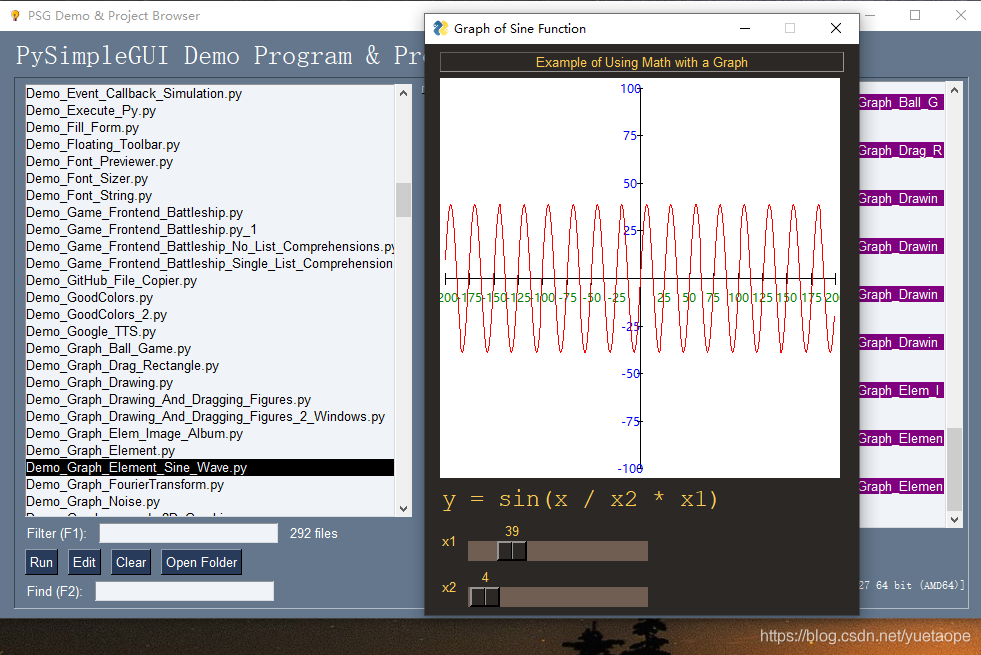The width and height of the screenshot is (981, 655).
Task: Click the sine wave graph canvas
Action: coord(639,278)
